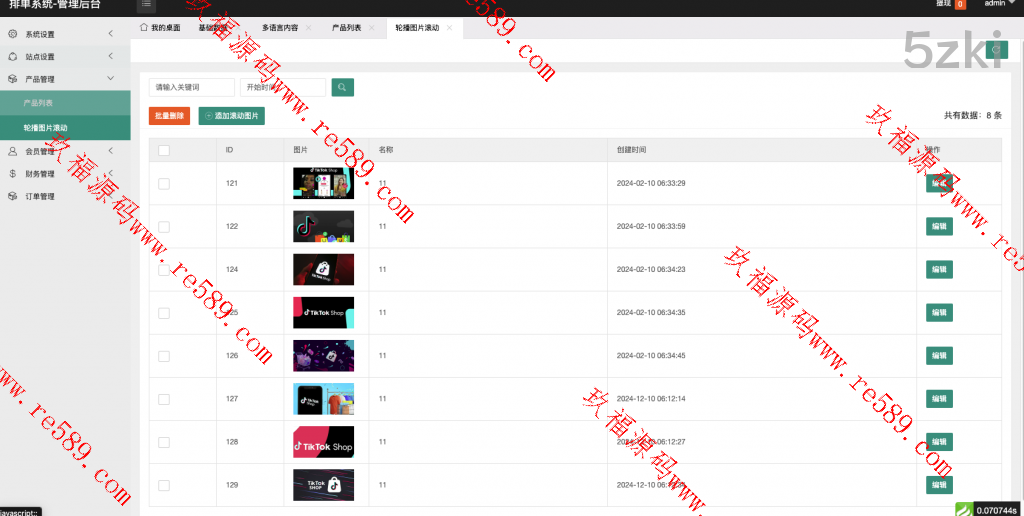Click the green refresh icon button
The height and width of the screenshot is (516, 1024).
(x=996, y=50)
